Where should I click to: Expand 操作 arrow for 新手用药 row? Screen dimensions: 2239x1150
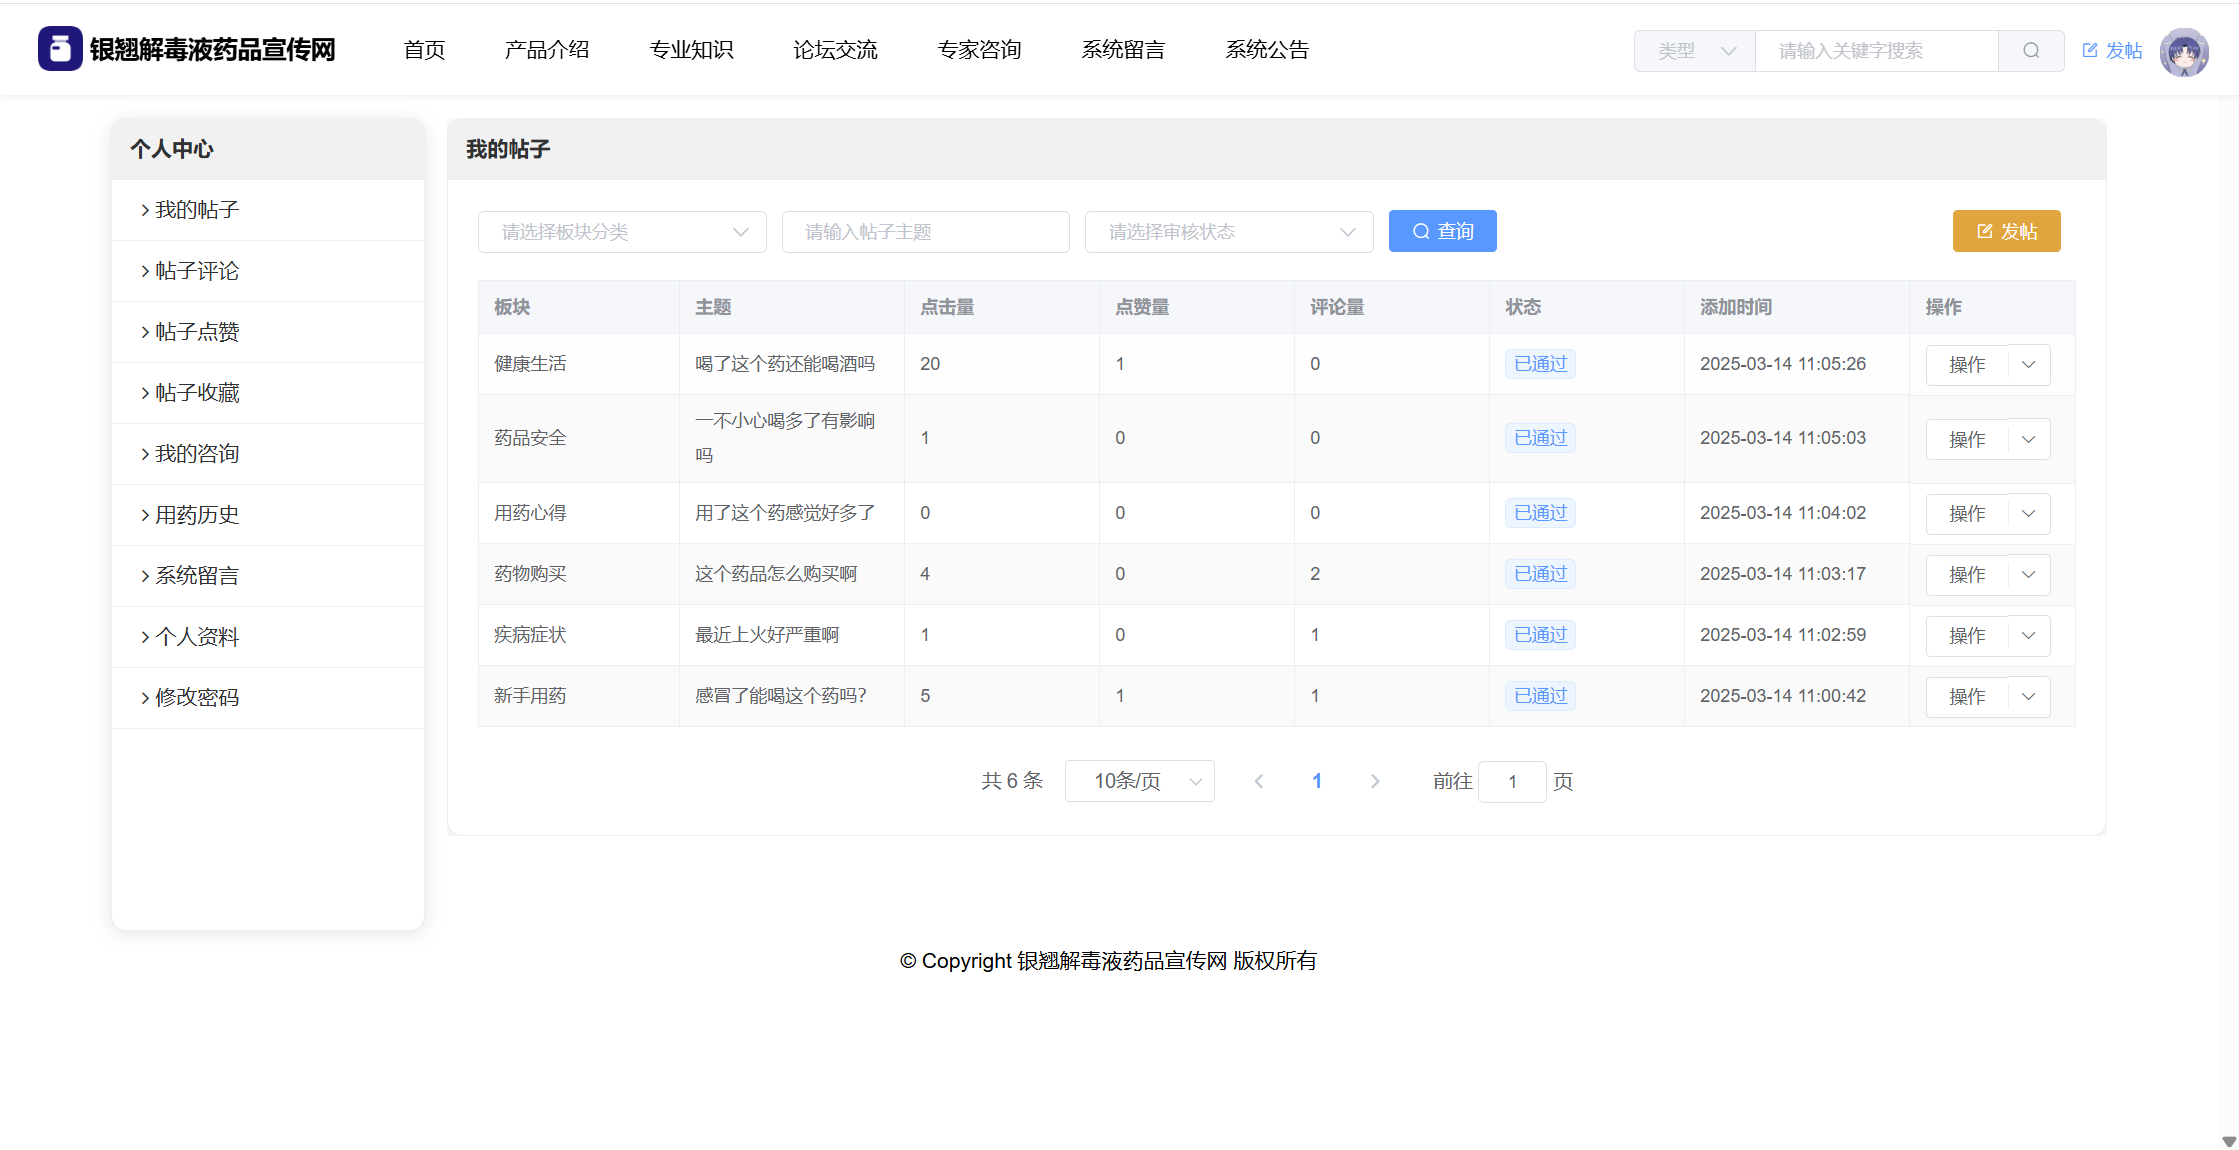coord(2028,697)
